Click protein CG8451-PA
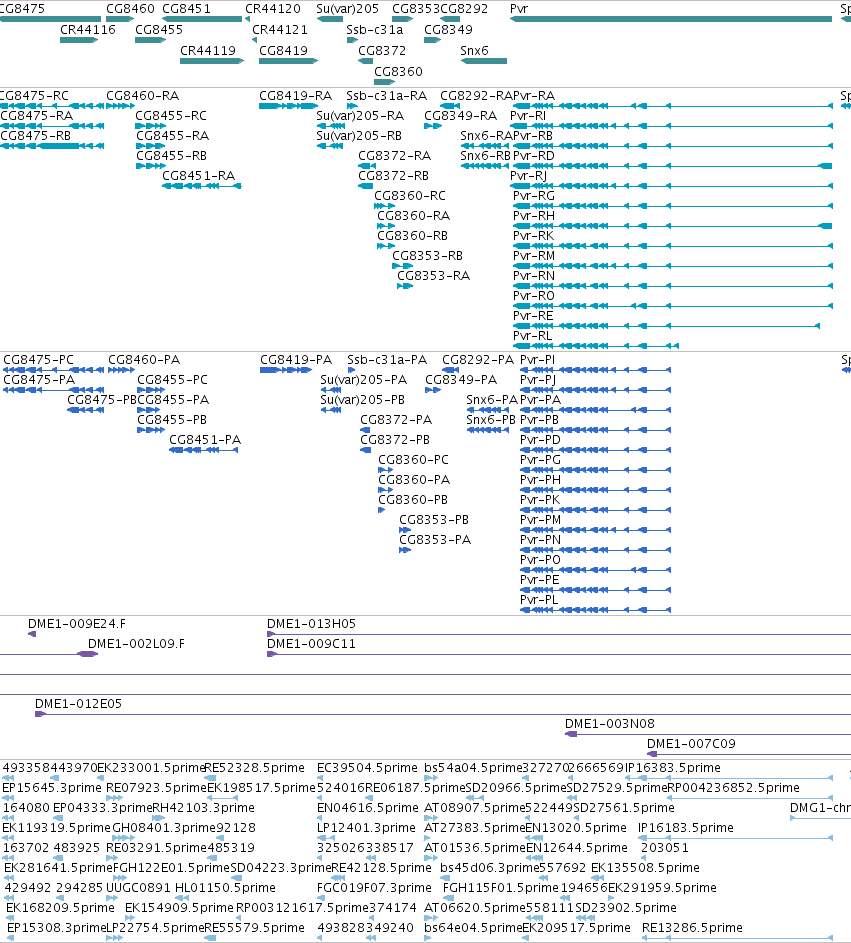This screenshot has height=943, width=851. point(204,450)
